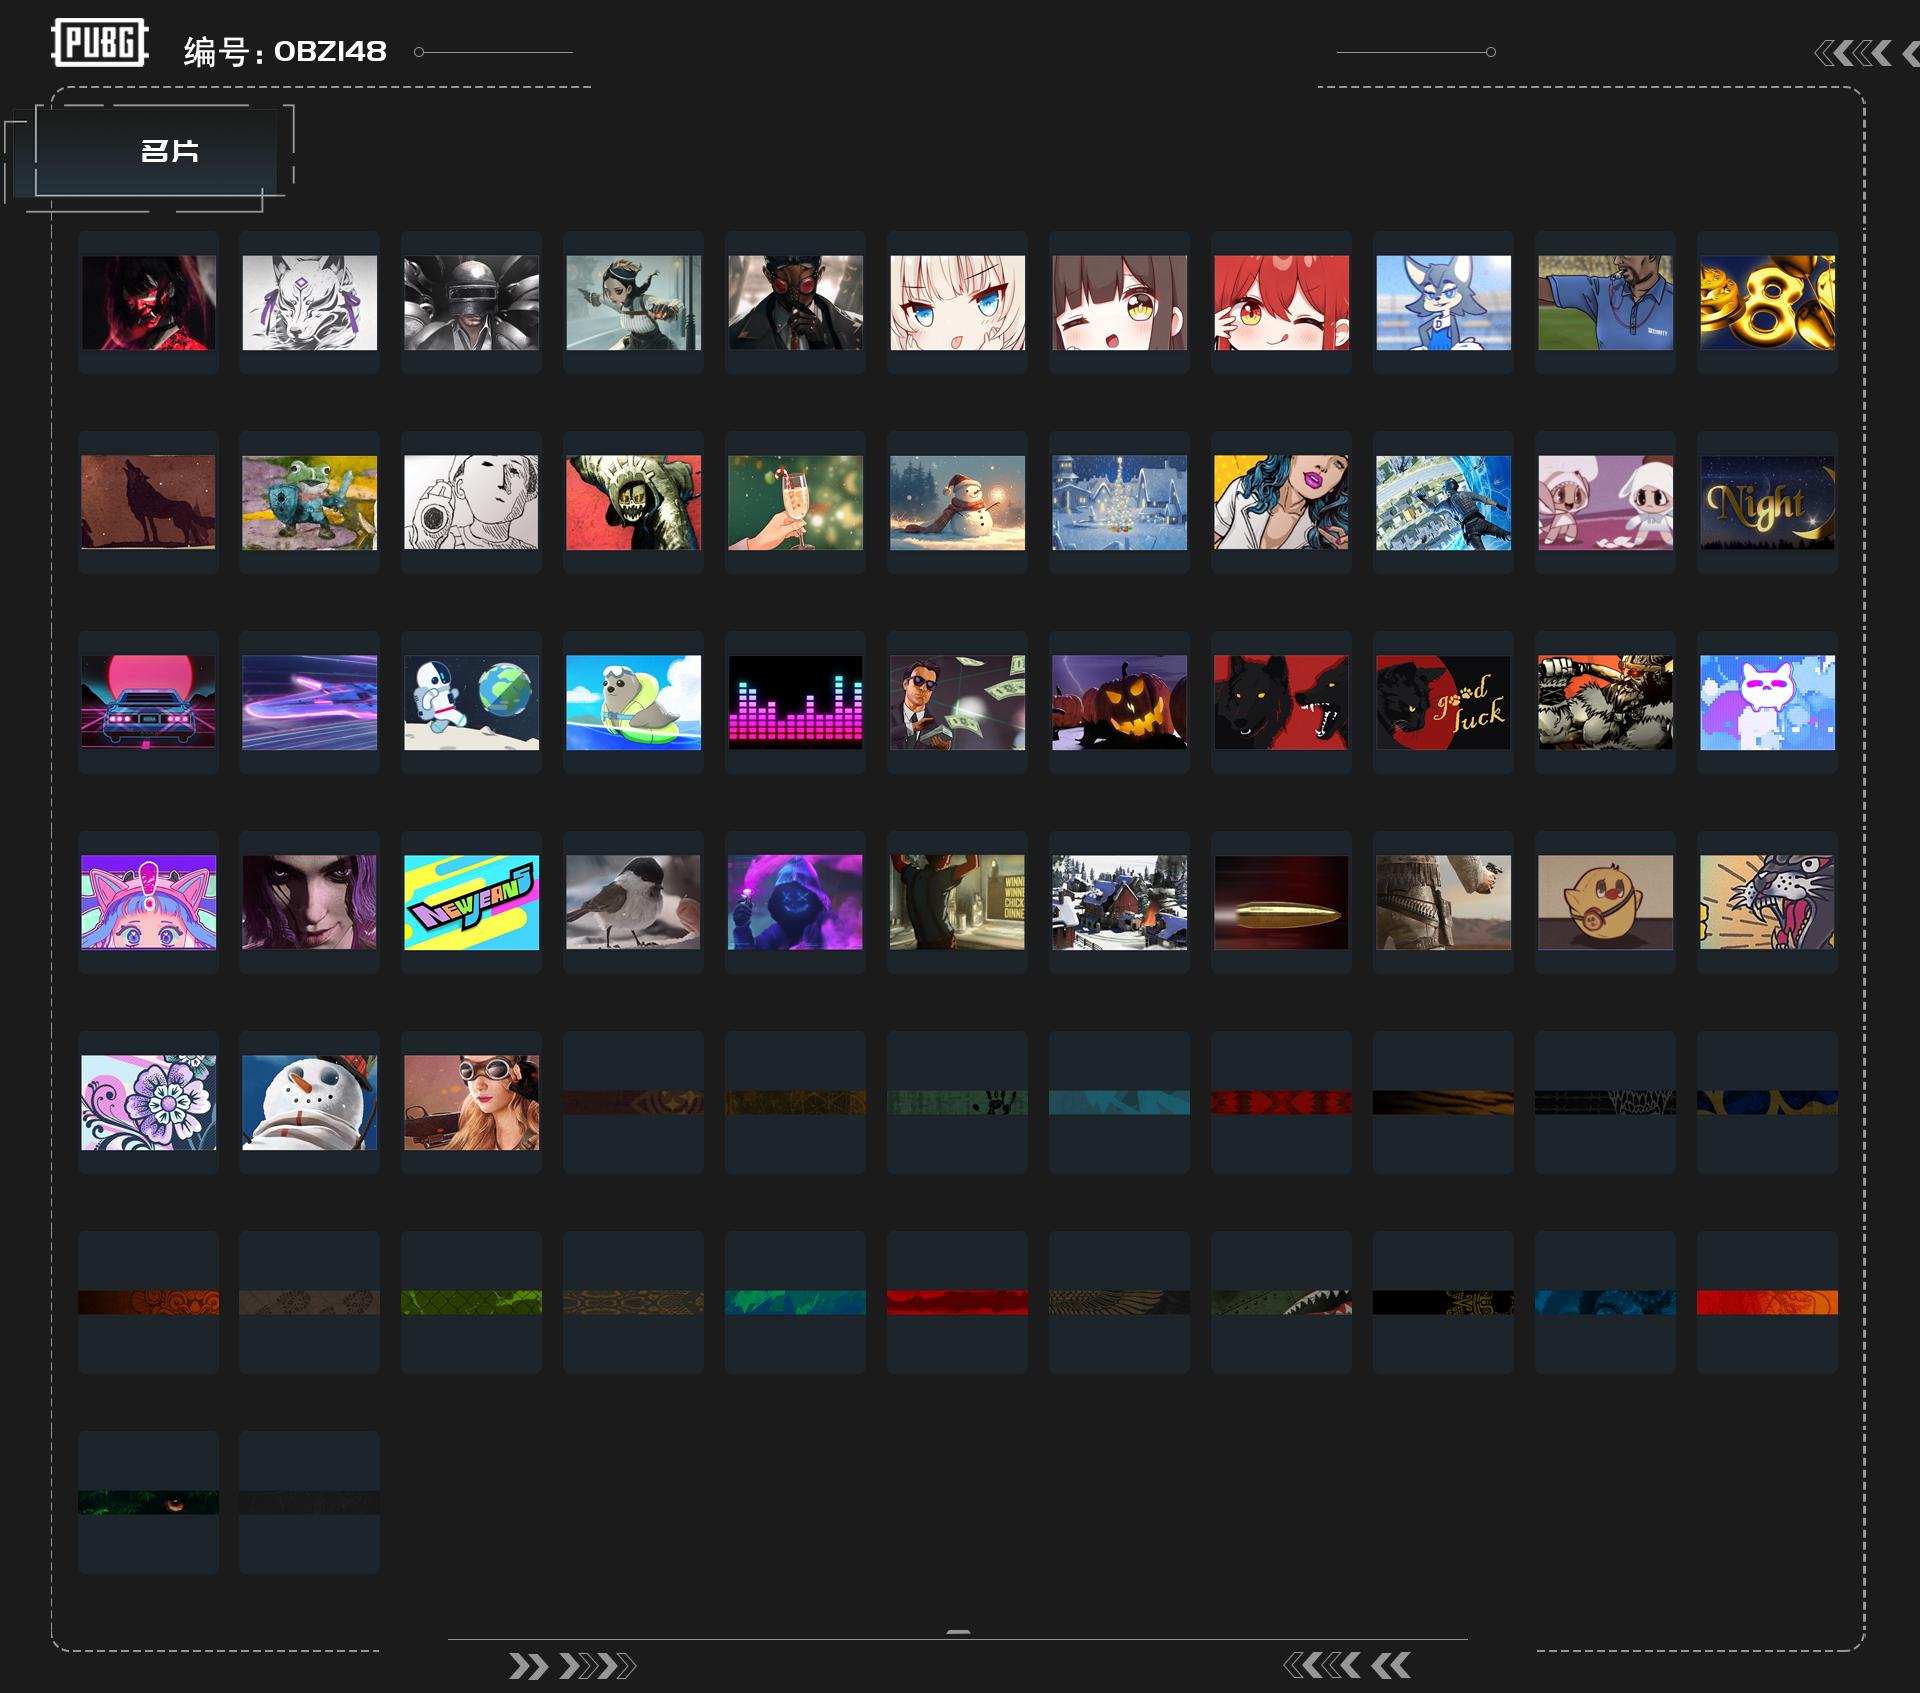This screenshot has height=1693, width=1920.
Task: Pick the hooded skull on red nameplate
Action: [634, 502]
